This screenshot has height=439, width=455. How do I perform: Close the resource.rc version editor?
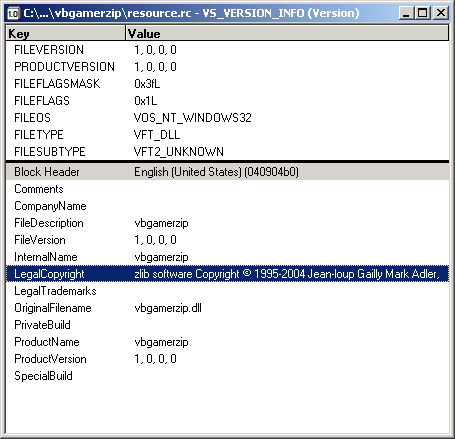click(441, 13)
